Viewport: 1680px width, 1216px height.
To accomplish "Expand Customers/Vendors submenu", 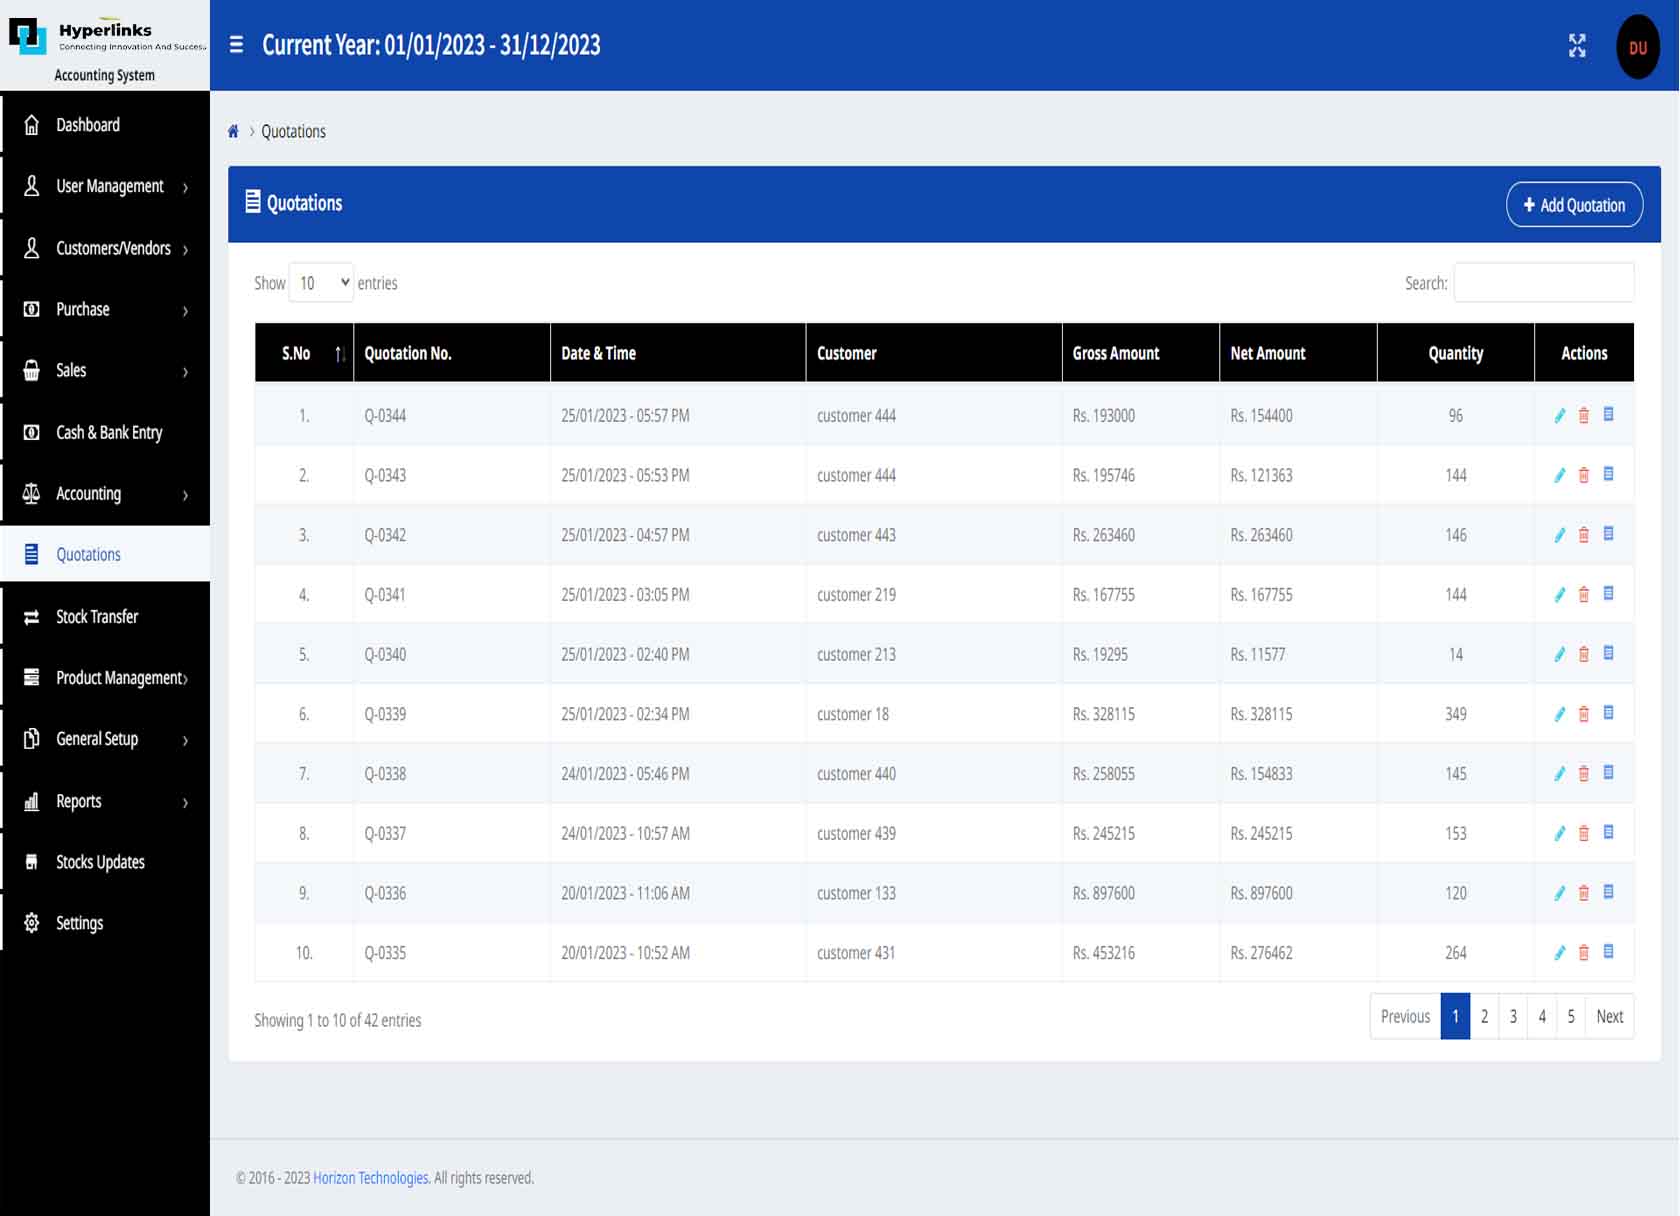I will (105, 248).
